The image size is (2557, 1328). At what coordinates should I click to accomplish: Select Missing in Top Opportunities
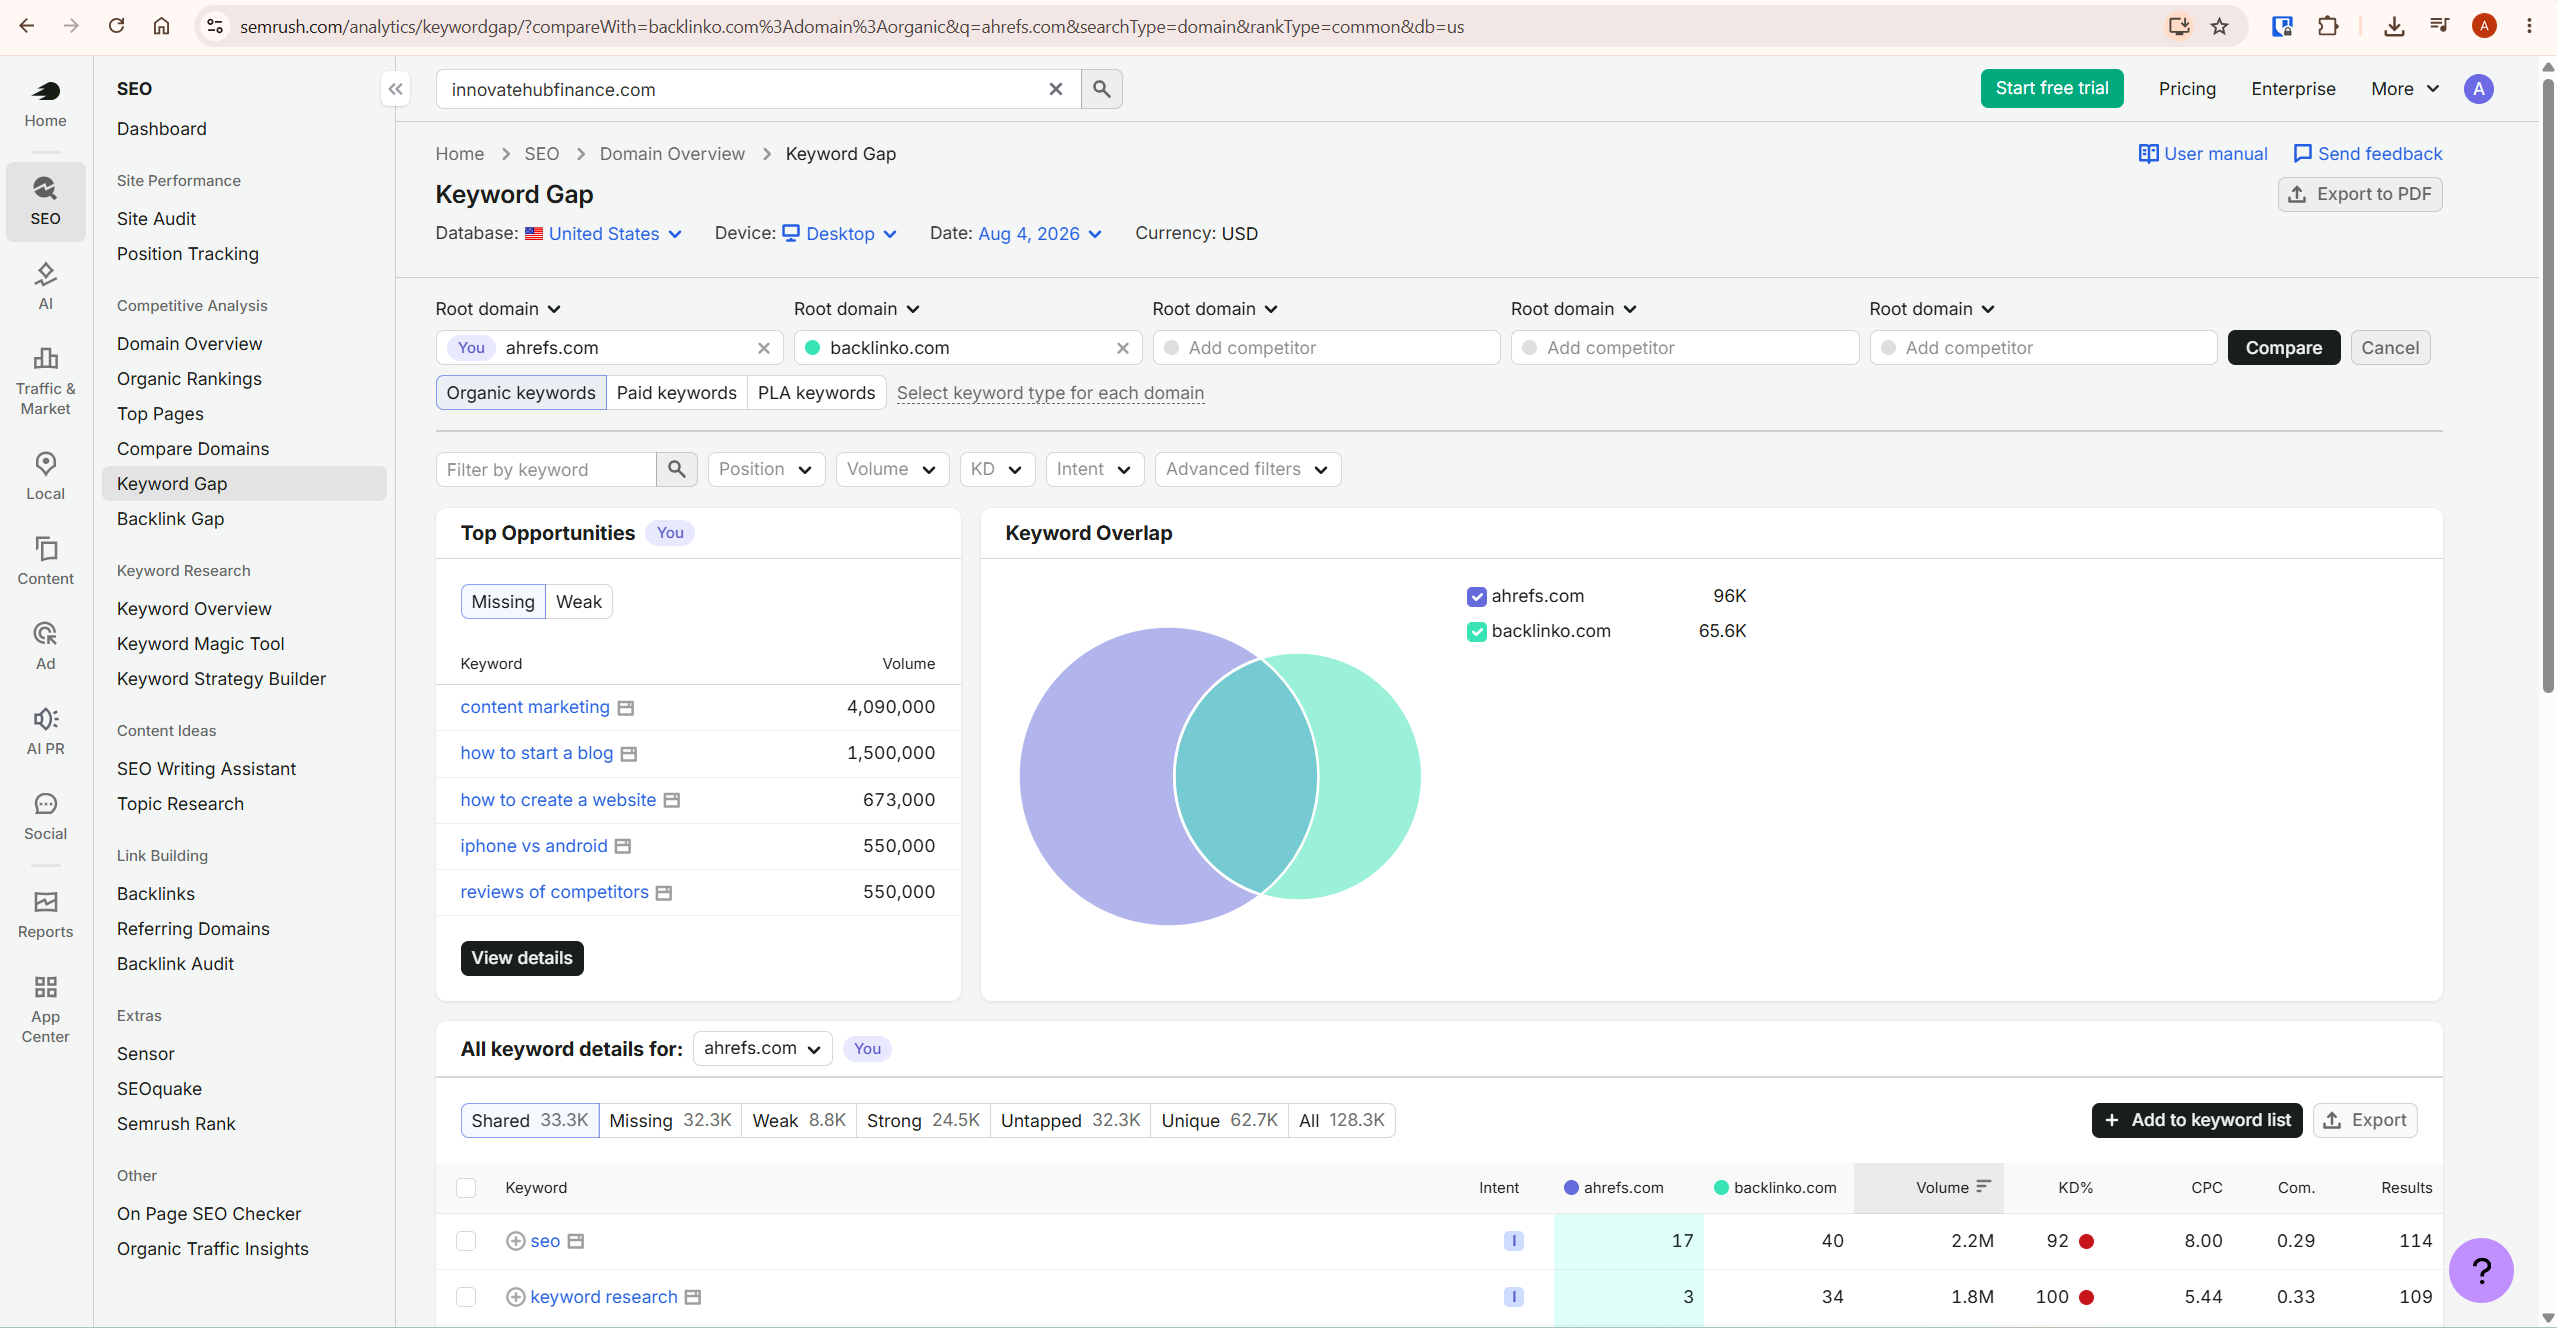tap(503, 602)
